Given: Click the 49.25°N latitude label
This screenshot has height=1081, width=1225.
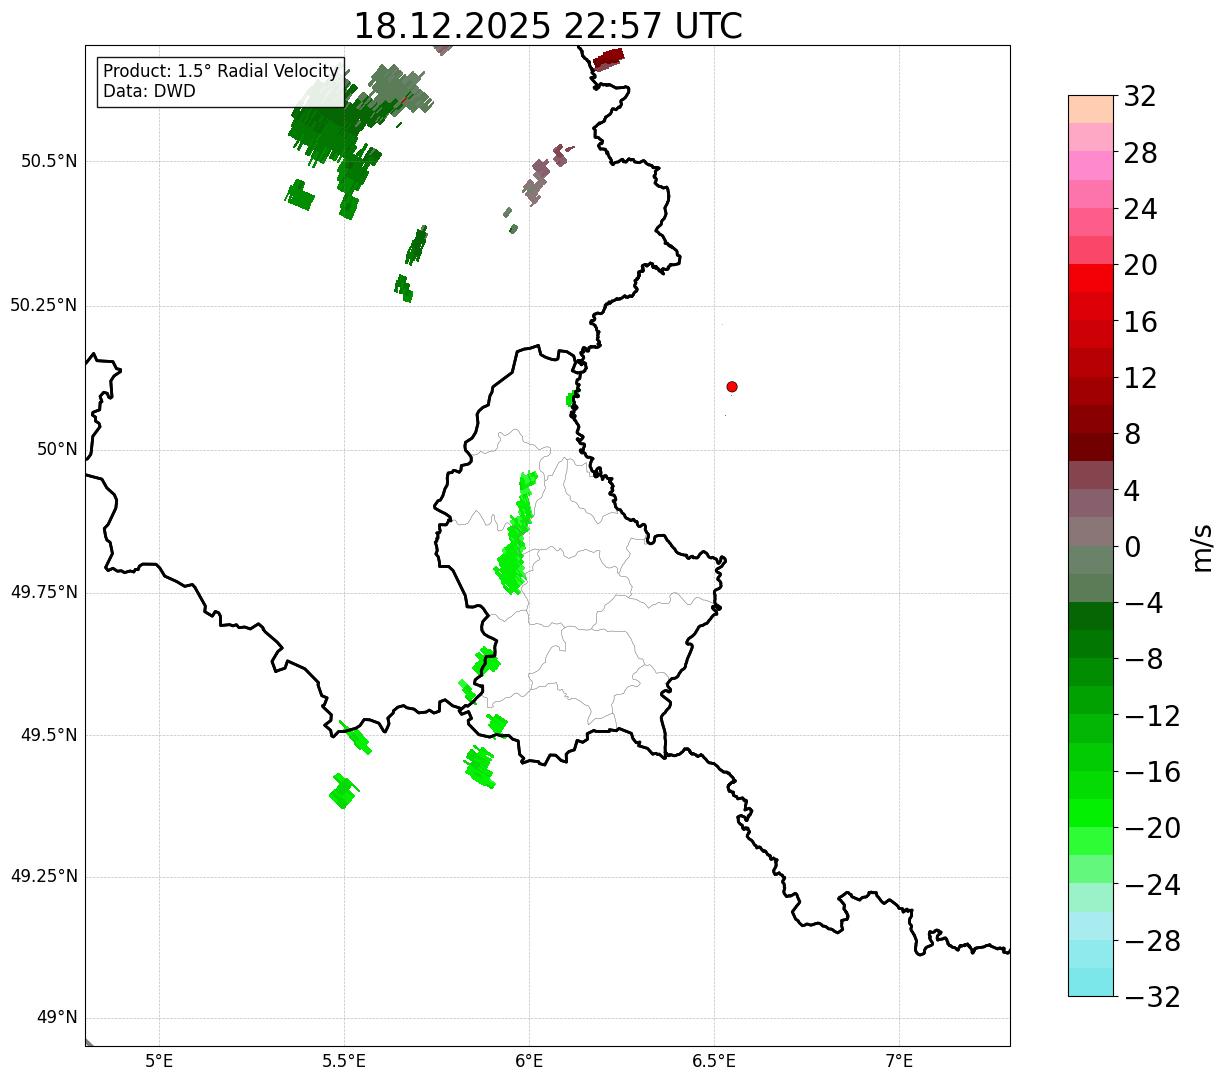Looking at the screenshot, I should tap(44, 877).
